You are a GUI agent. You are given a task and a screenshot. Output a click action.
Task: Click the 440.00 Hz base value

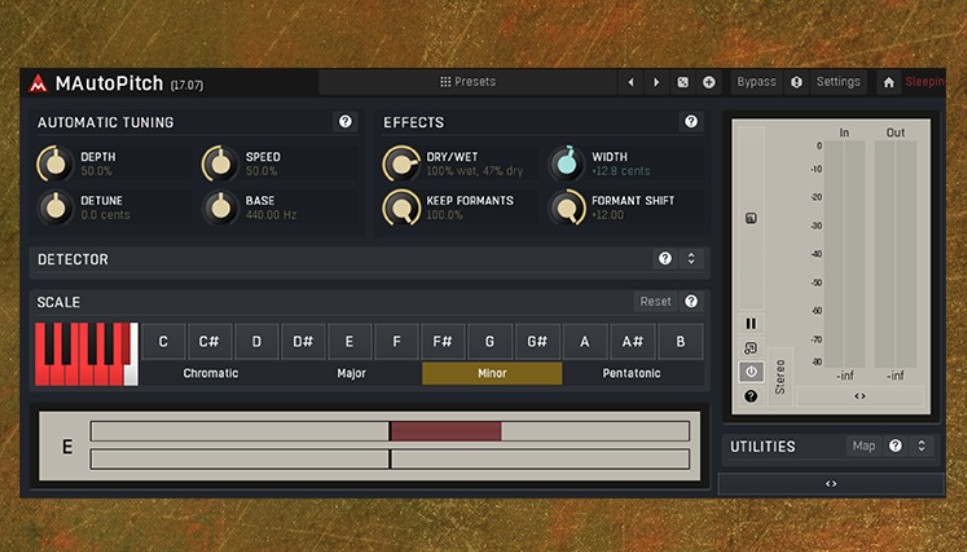point(271,215)
